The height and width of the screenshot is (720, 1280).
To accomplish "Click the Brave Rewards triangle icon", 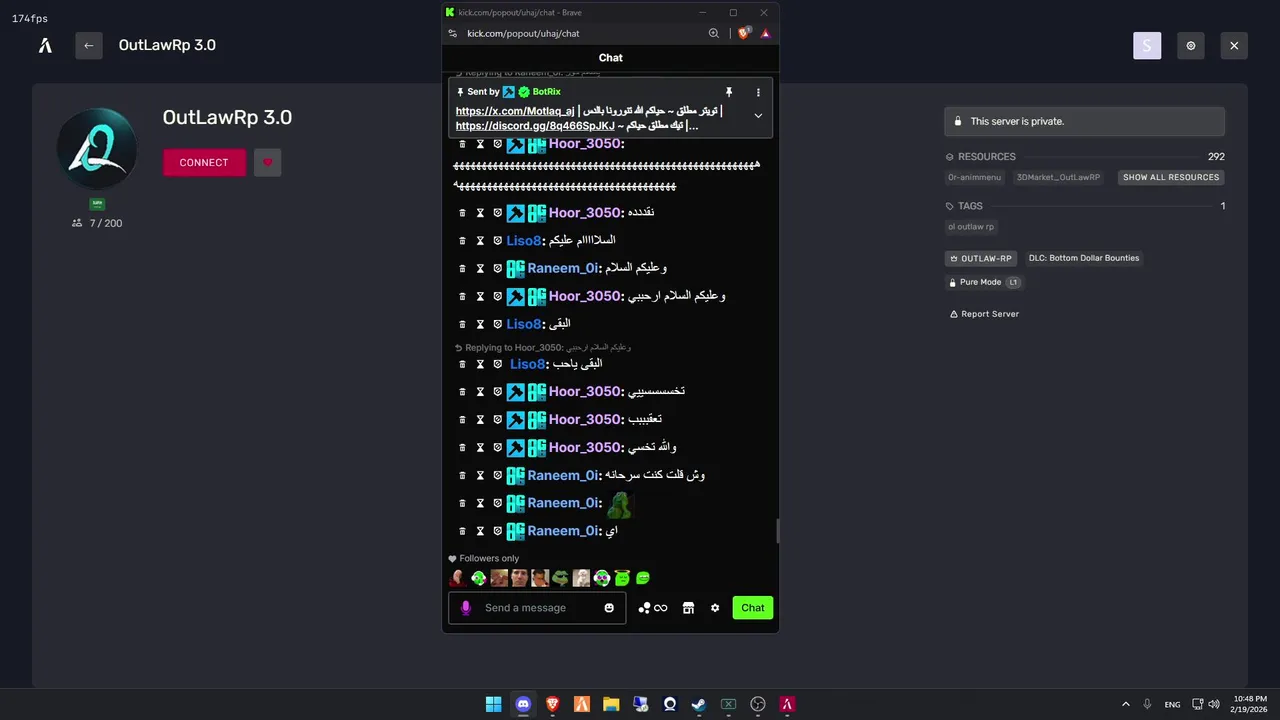I will coord(765,33).
